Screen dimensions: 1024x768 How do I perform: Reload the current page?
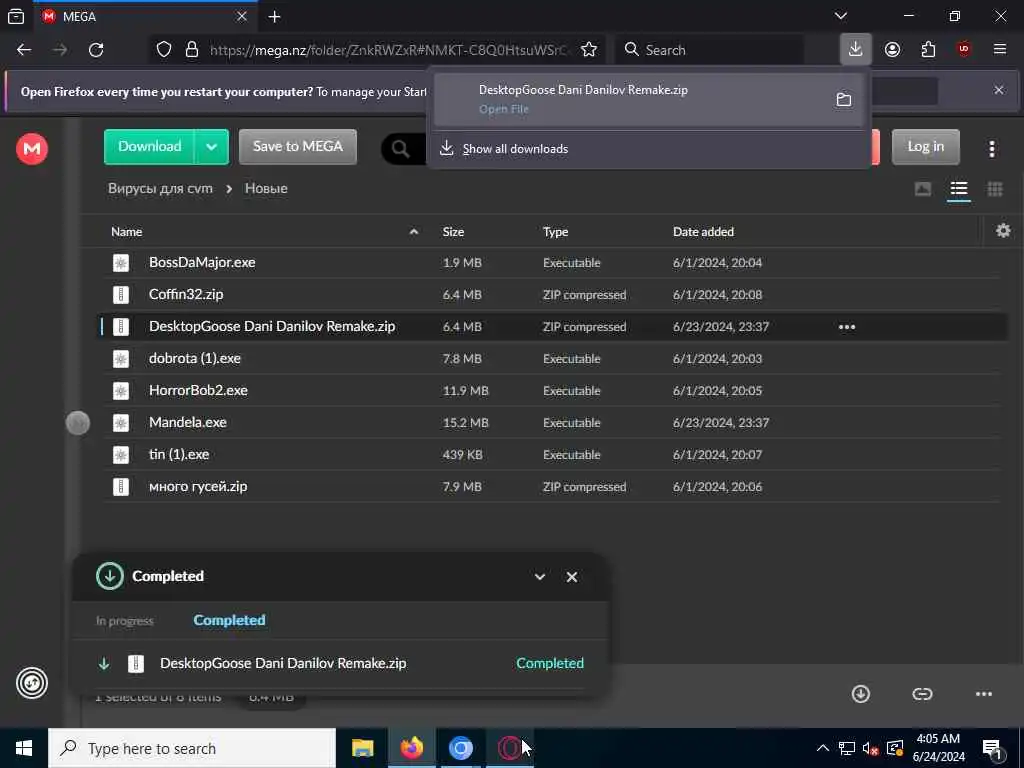(x=96, y=50)
